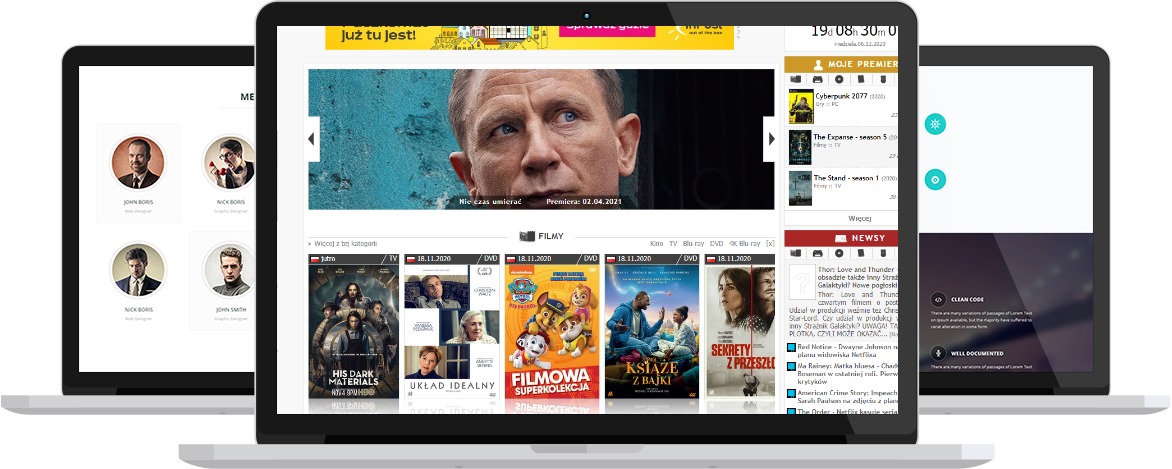
Task: Click John Boris avatar on left laptop
Action: [x=138, y=163]
